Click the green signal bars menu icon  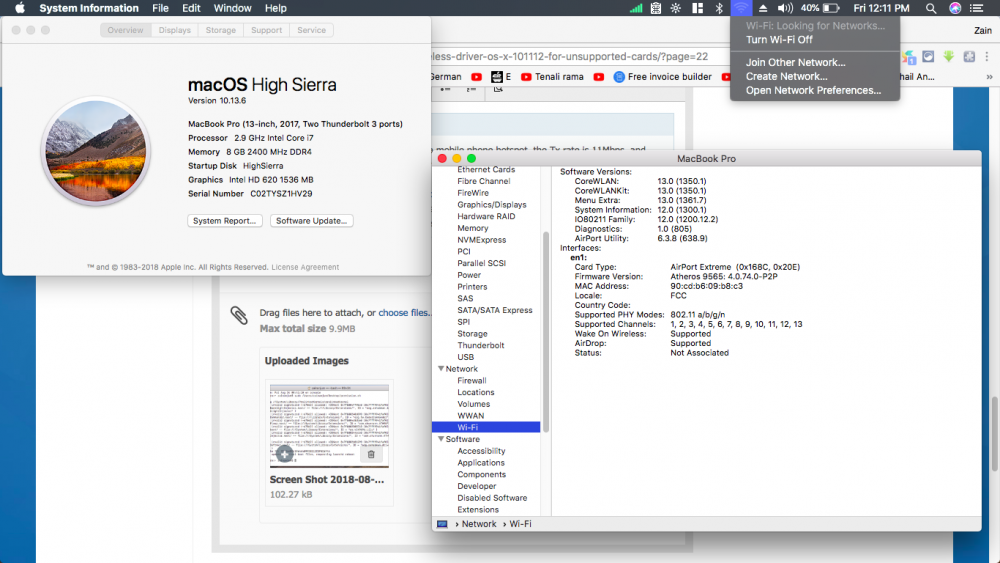point(636,8)
